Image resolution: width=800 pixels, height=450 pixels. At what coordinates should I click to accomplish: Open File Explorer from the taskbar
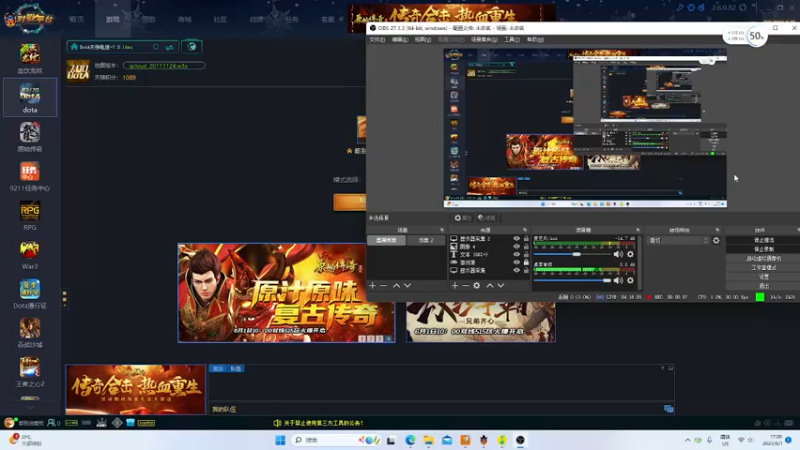429,440
